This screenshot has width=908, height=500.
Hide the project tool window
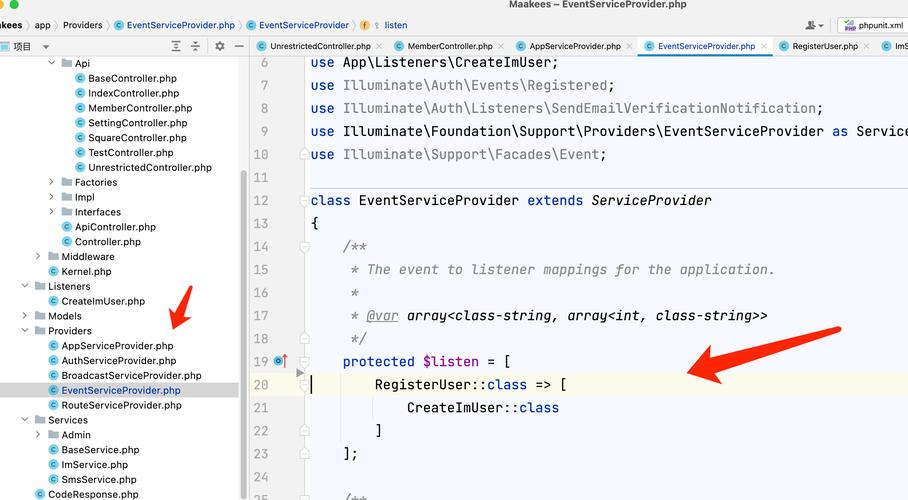point(240,46)
